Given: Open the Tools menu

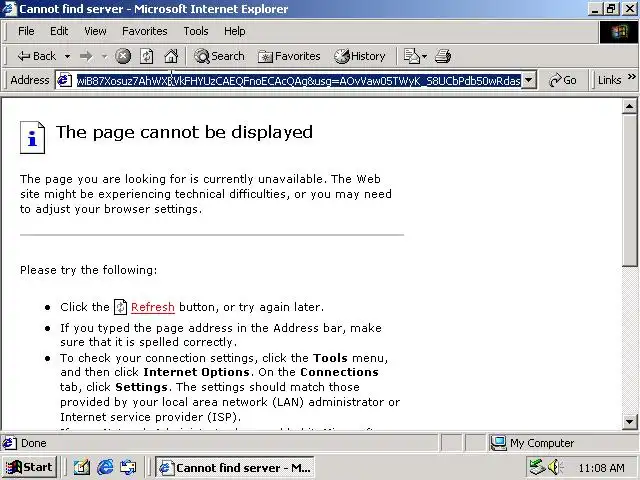Looking at the screenshot, I should [196, 31].
